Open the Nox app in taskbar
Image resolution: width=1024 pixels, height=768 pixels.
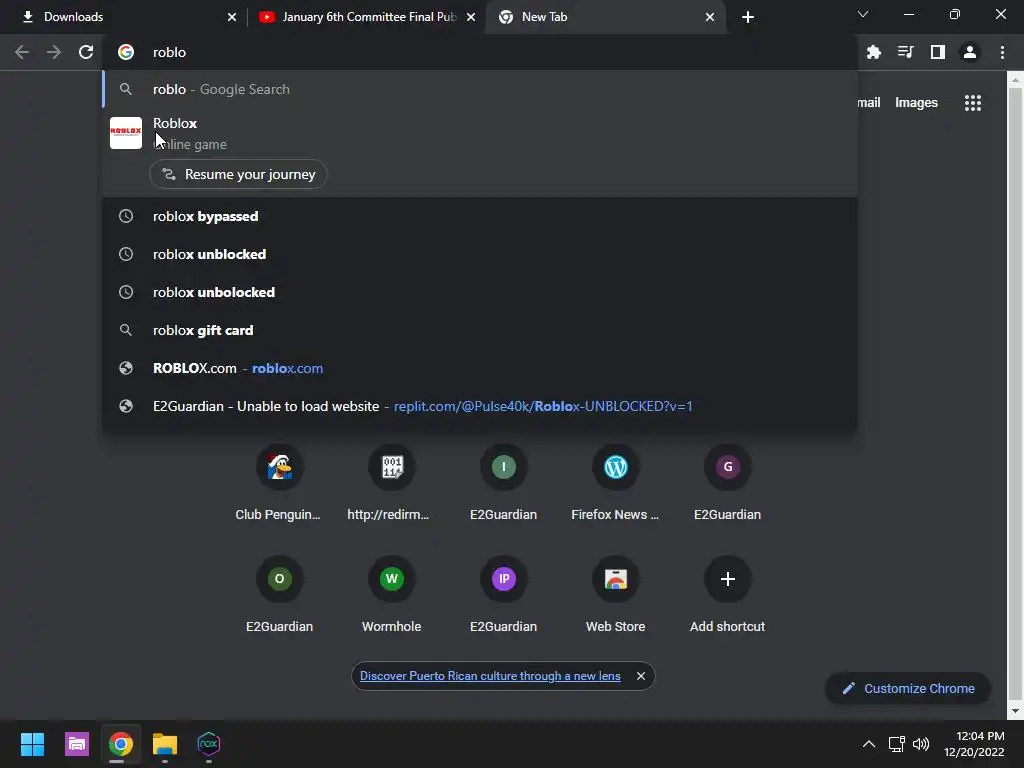[x=209, y=744]
